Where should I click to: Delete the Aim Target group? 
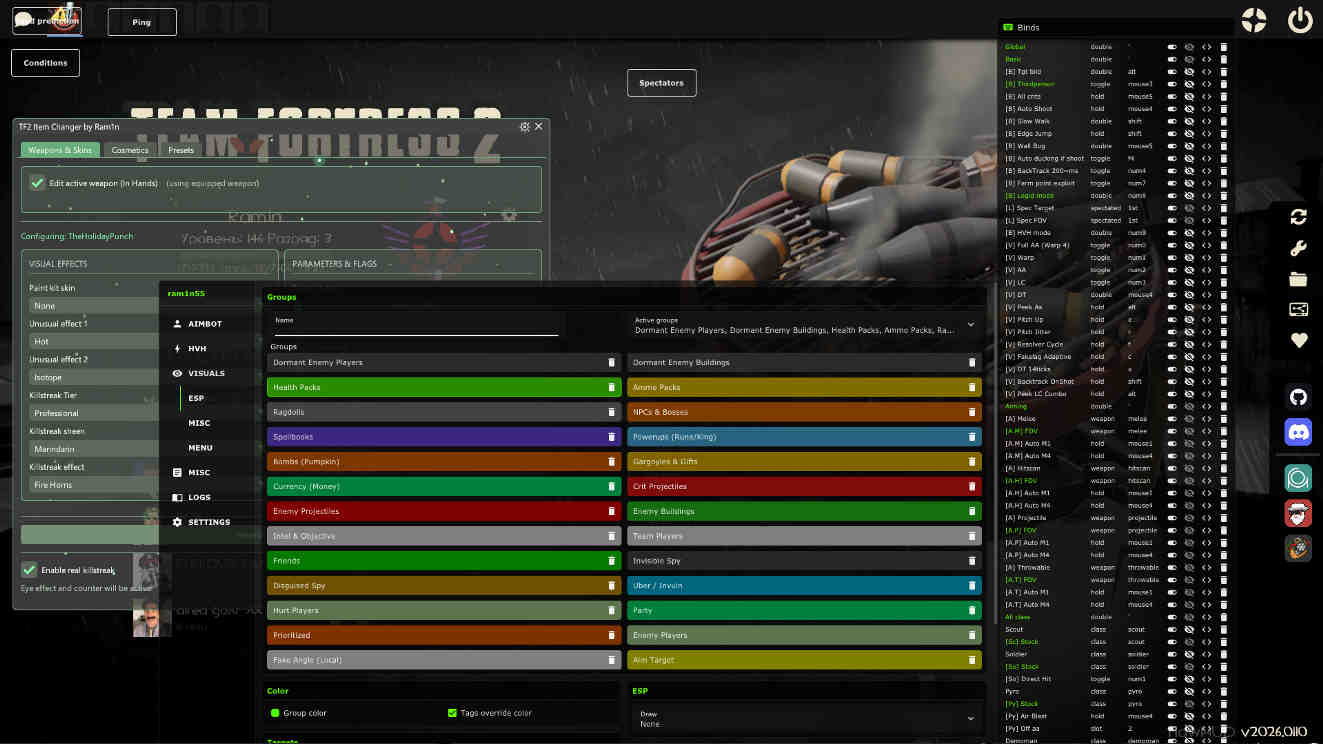[971, 660]
